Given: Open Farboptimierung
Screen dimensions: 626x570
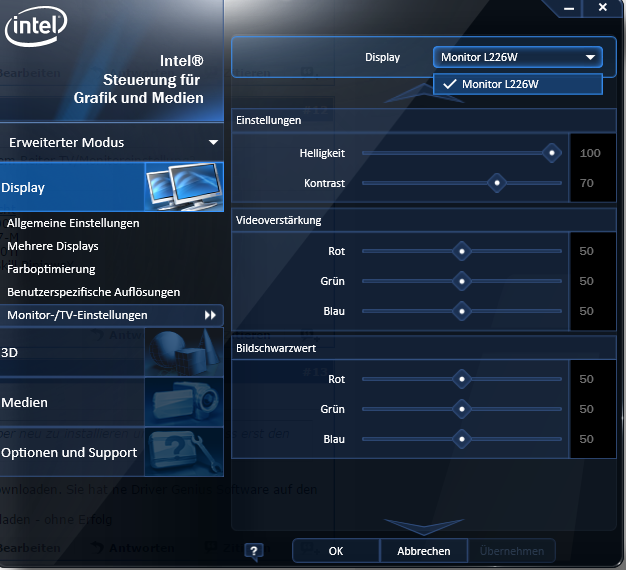Looking at the screenshot, I should coord(51,269).
